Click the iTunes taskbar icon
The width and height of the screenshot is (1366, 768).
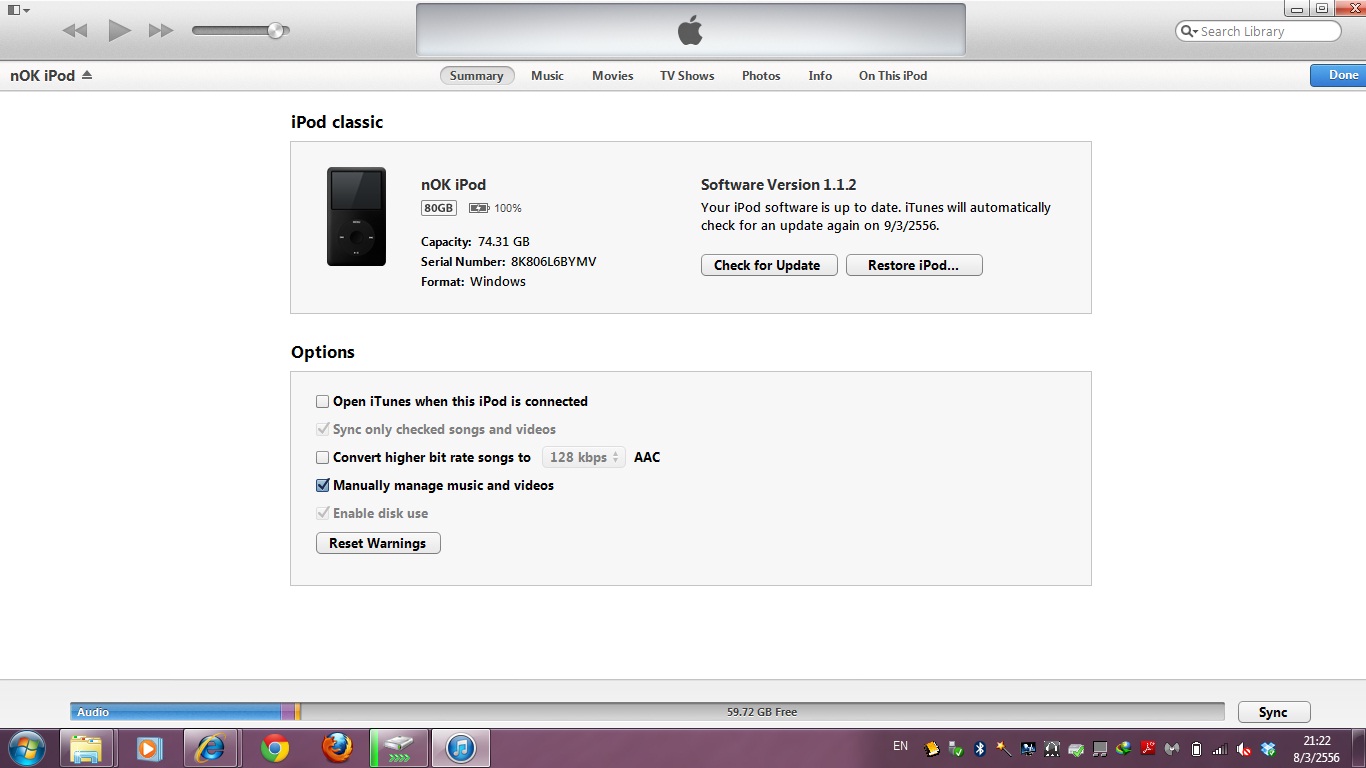tap(460, 748)
